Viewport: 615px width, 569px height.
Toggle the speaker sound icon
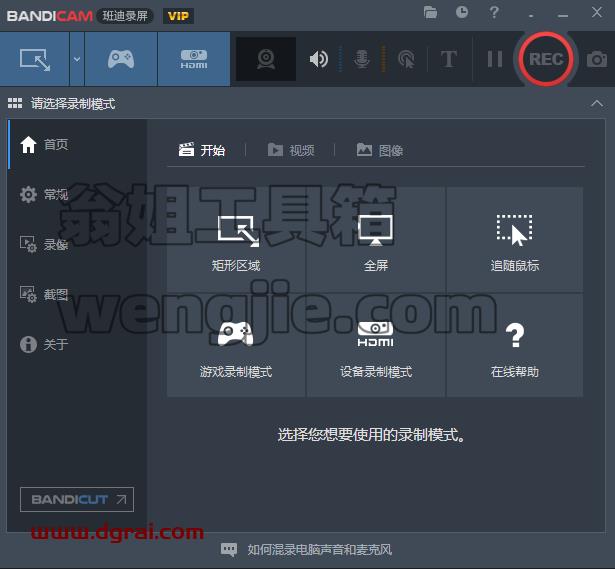318,59
